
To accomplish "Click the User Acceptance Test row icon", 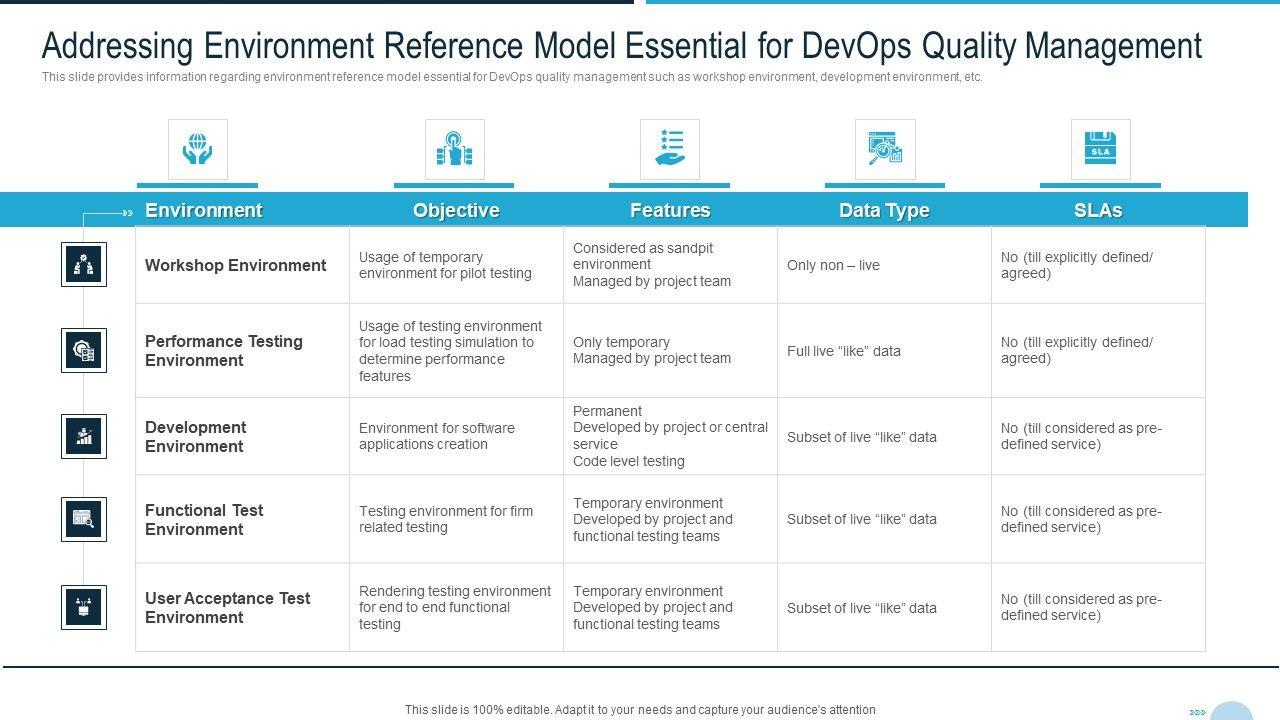I will [84, 607].
